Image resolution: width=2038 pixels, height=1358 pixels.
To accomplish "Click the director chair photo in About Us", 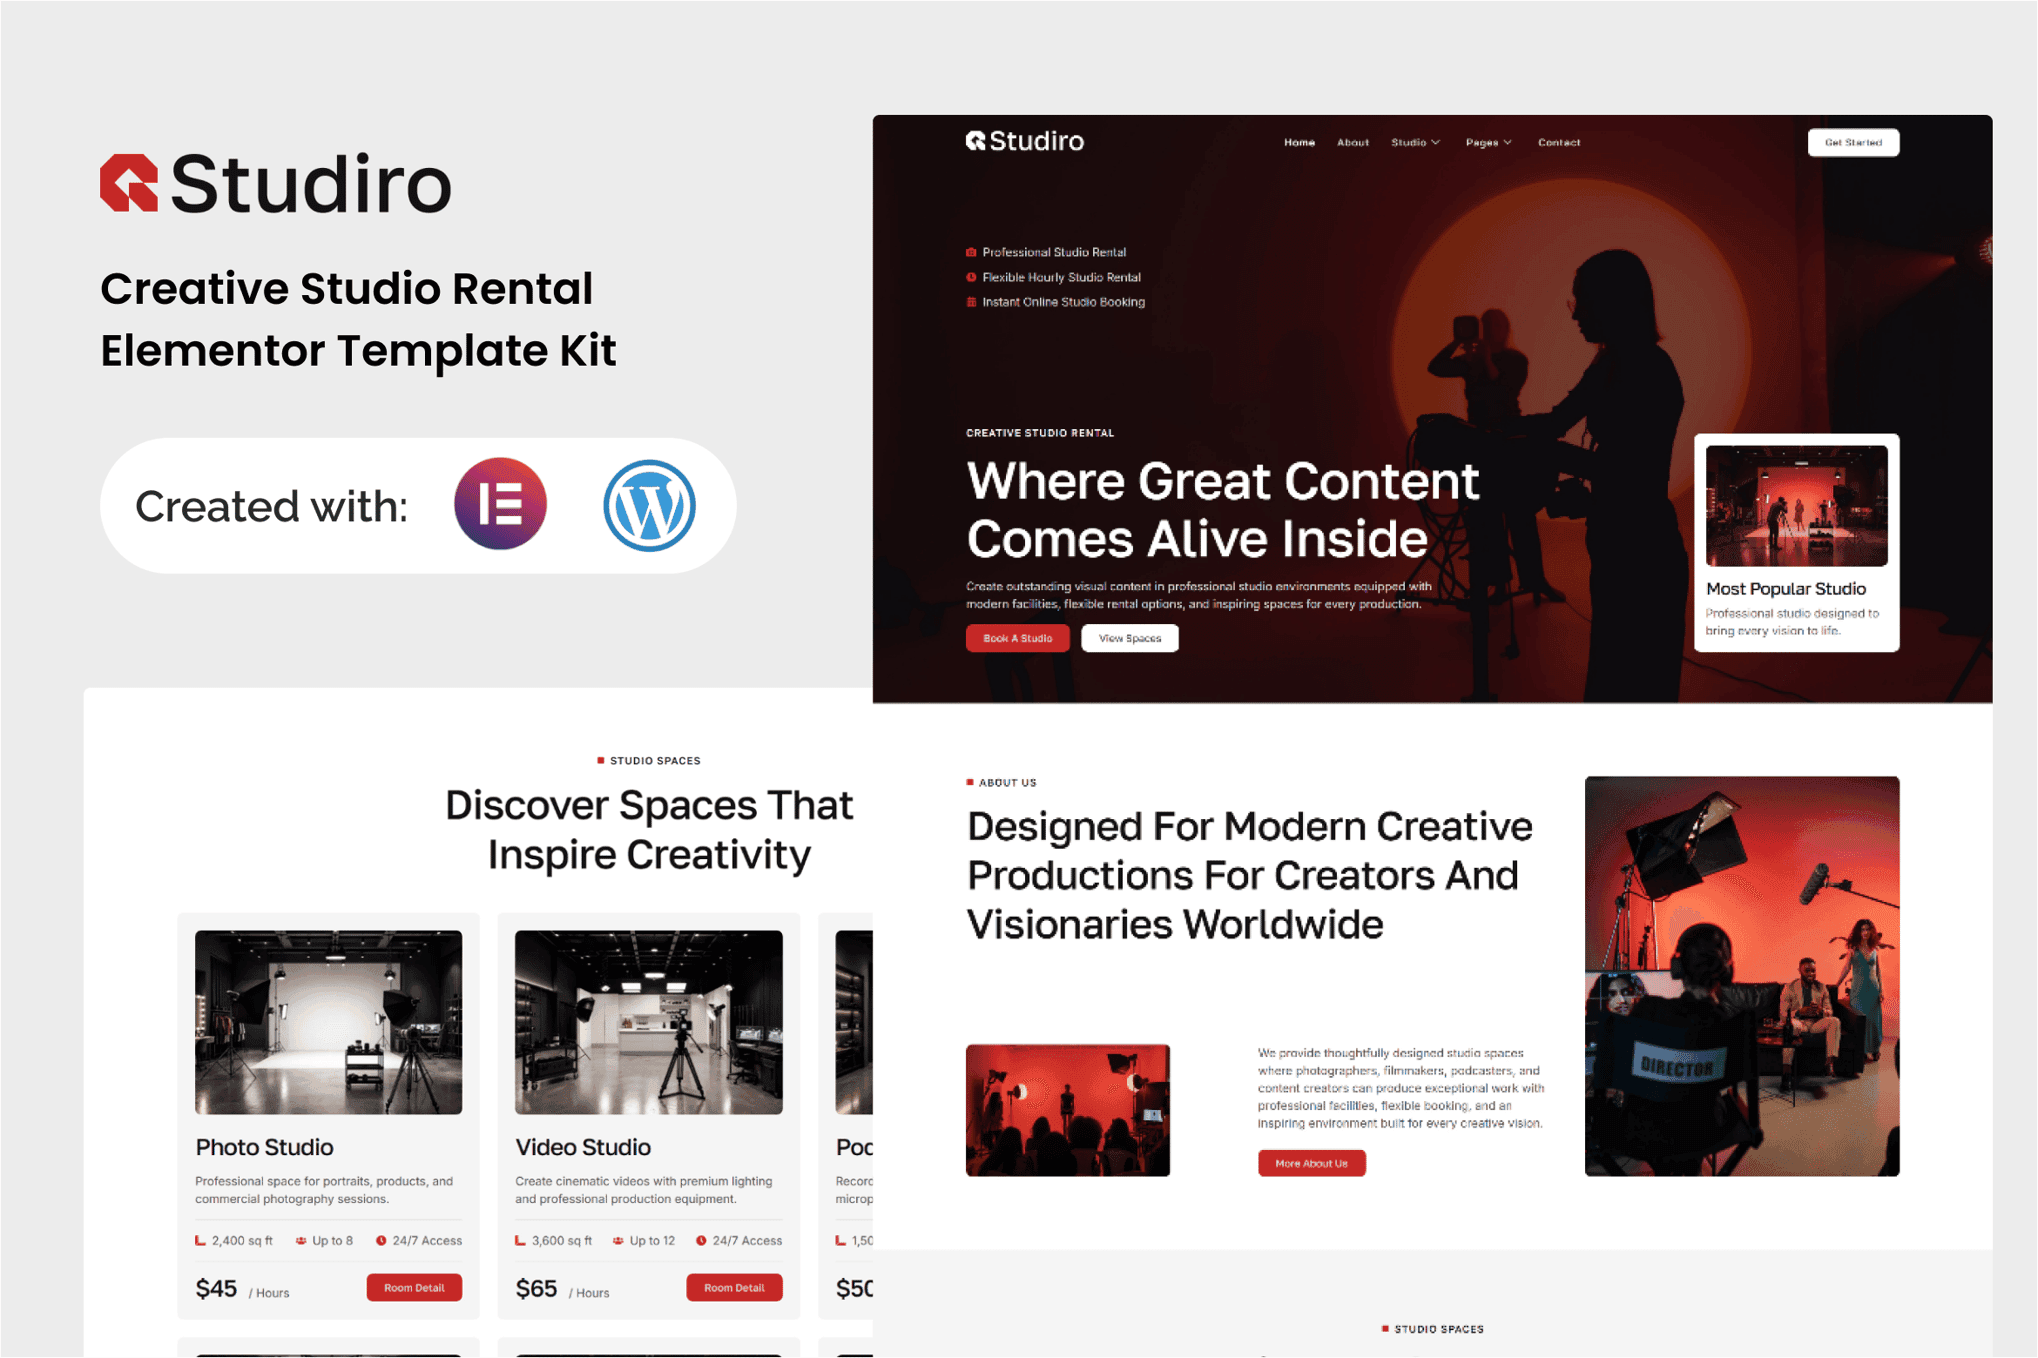I will click(x=1741, y=976).
